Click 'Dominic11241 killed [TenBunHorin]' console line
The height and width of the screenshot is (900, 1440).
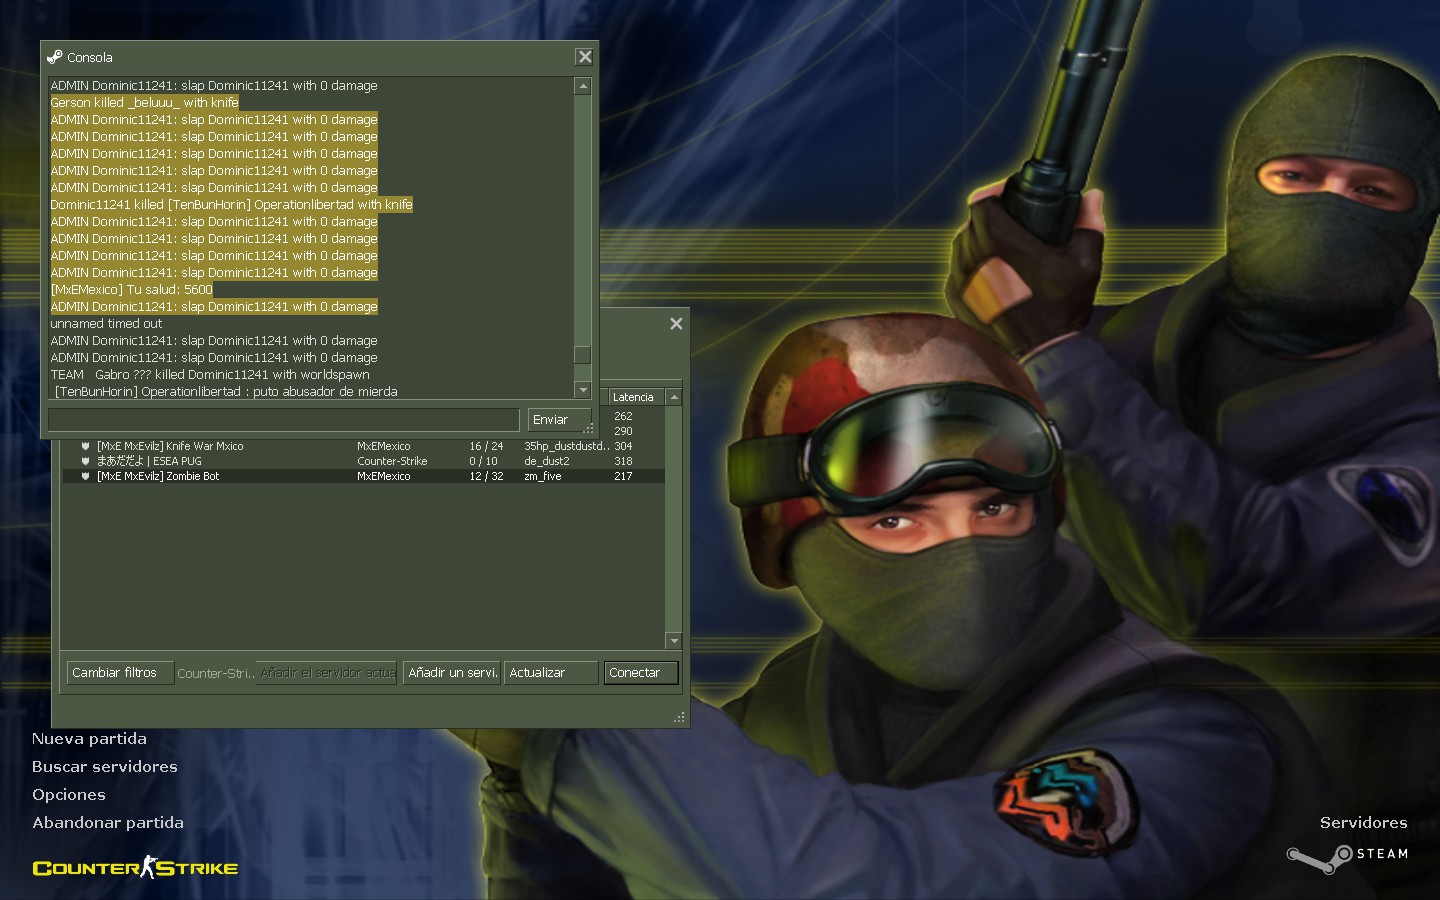[x=231, y=204]
